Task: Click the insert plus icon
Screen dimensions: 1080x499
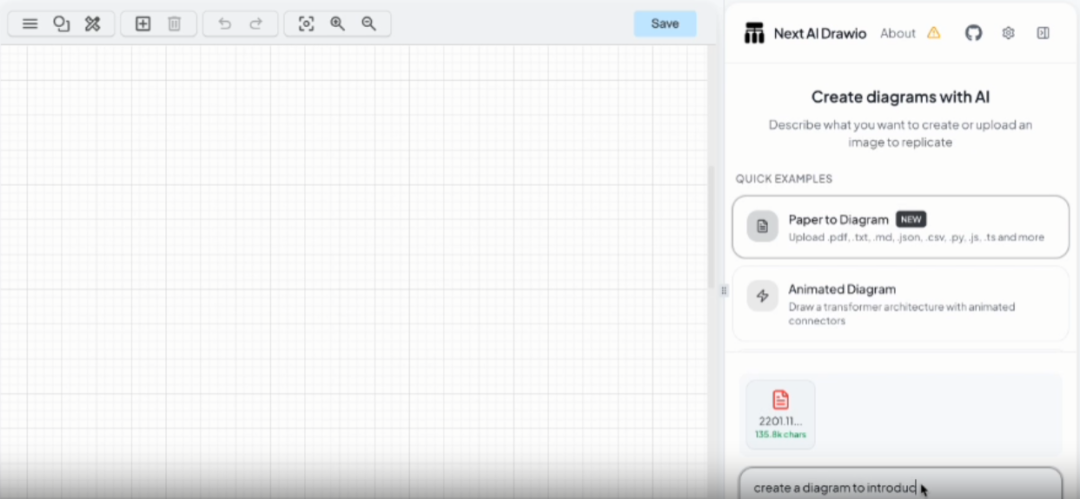Action: [143, 24]
